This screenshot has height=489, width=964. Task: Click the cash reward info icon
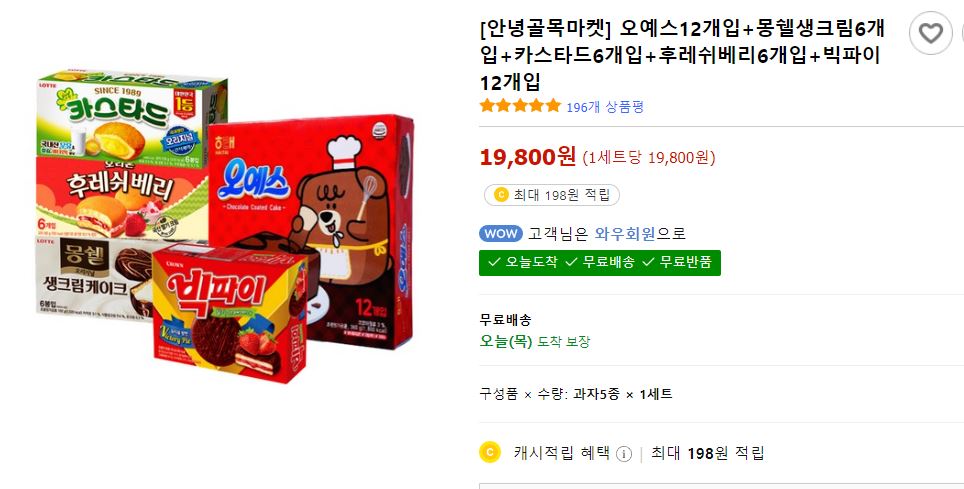click(623, 454)
